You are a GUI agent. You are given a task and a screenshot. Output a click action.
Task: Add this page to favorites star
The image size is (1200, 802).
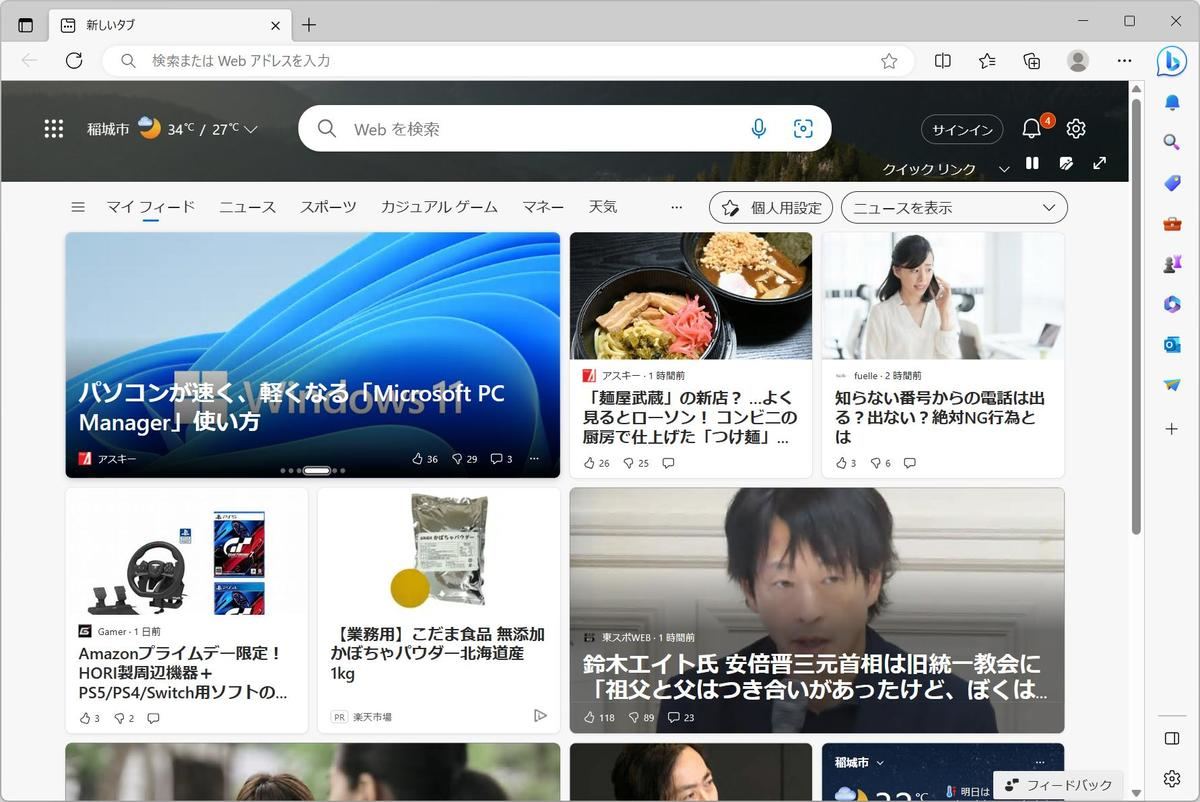coord(889,61)
